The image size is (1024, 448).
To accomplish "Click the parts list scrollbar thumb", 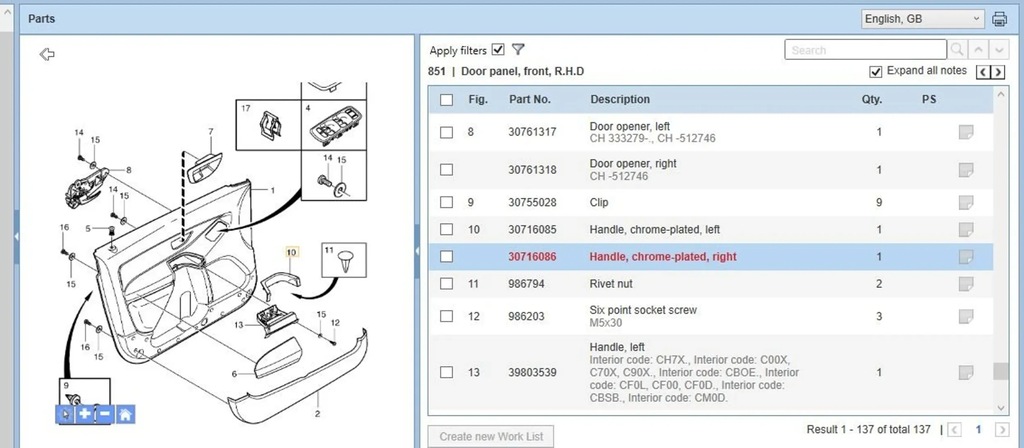I will (1000, 371).
